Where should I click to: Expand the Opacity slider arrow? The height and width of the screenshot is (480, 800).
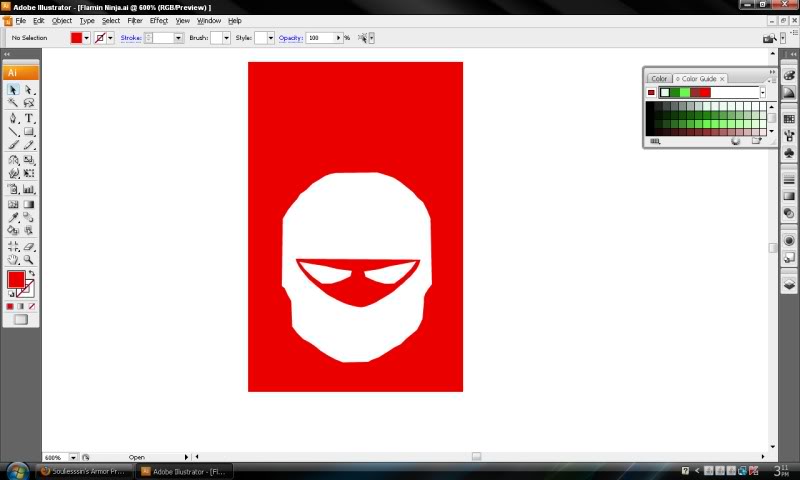click(x=338, y=38)
